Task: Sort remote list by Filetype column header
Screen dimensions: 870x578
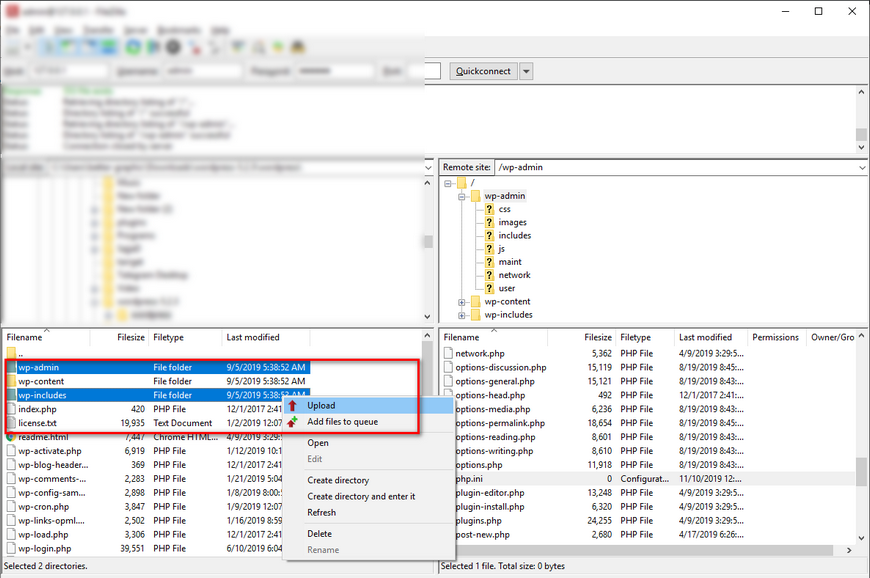Action: tap(645, 337)
